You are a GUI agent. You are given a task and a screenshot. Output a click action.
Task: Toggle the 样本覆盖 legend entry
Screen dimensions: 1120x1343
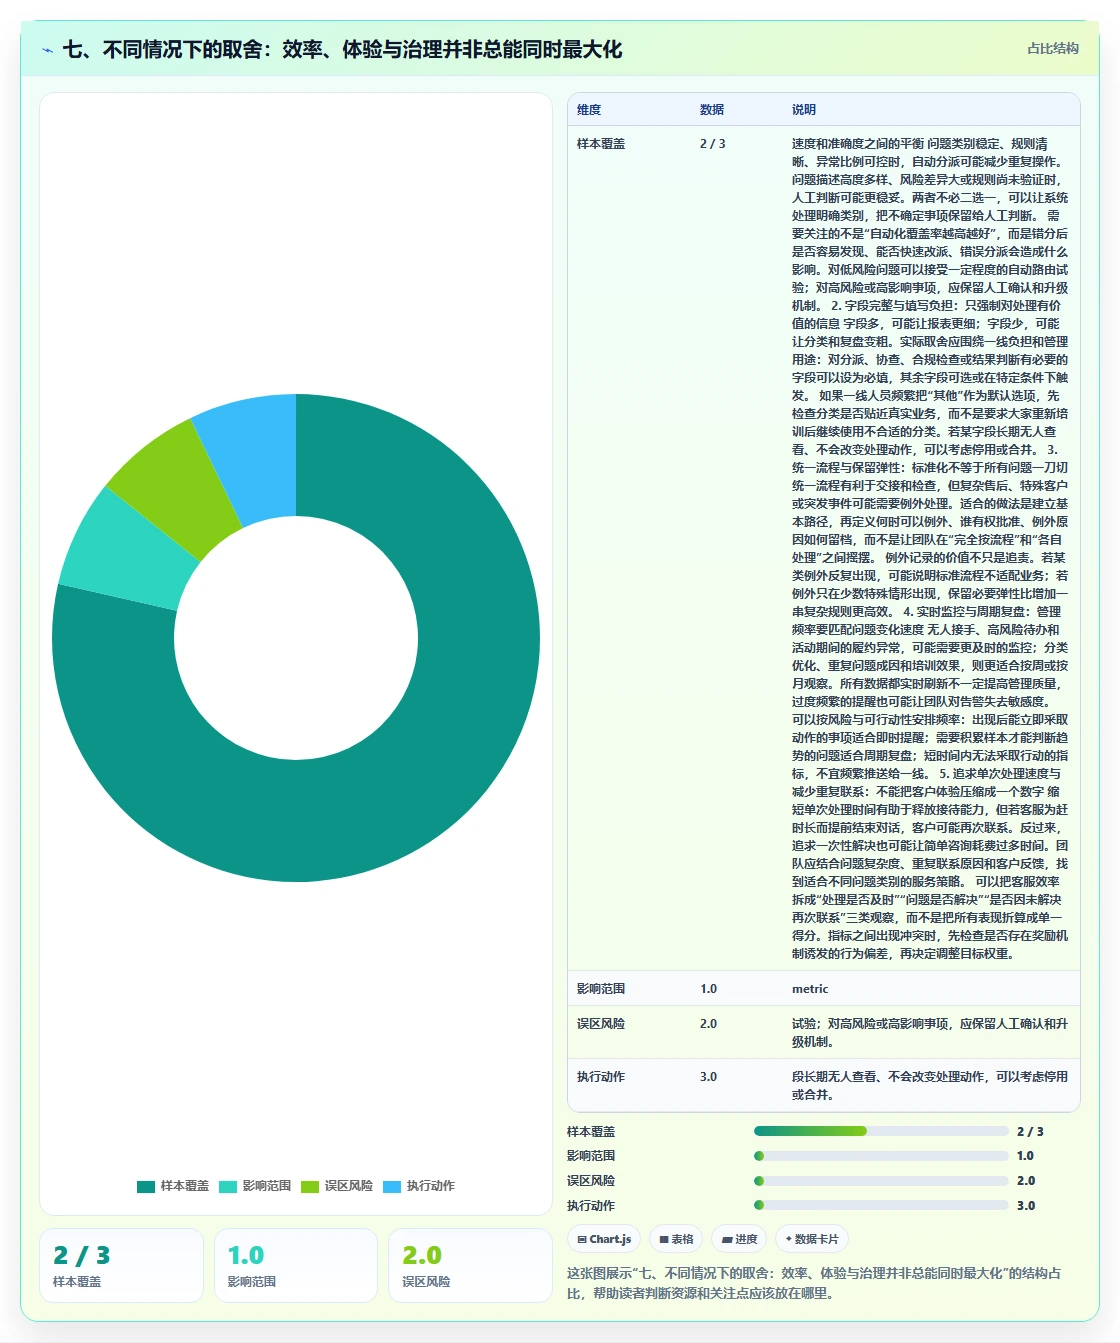pos(173,1186)
